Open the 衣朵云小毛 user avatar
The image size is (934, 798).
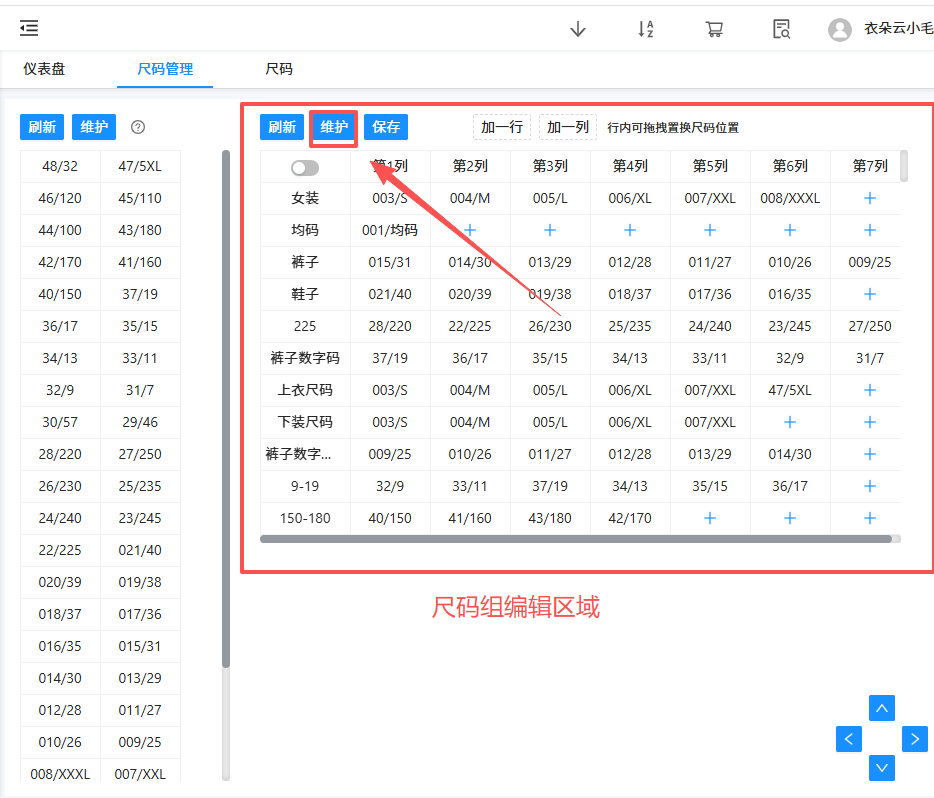click(x=840, y=28)
